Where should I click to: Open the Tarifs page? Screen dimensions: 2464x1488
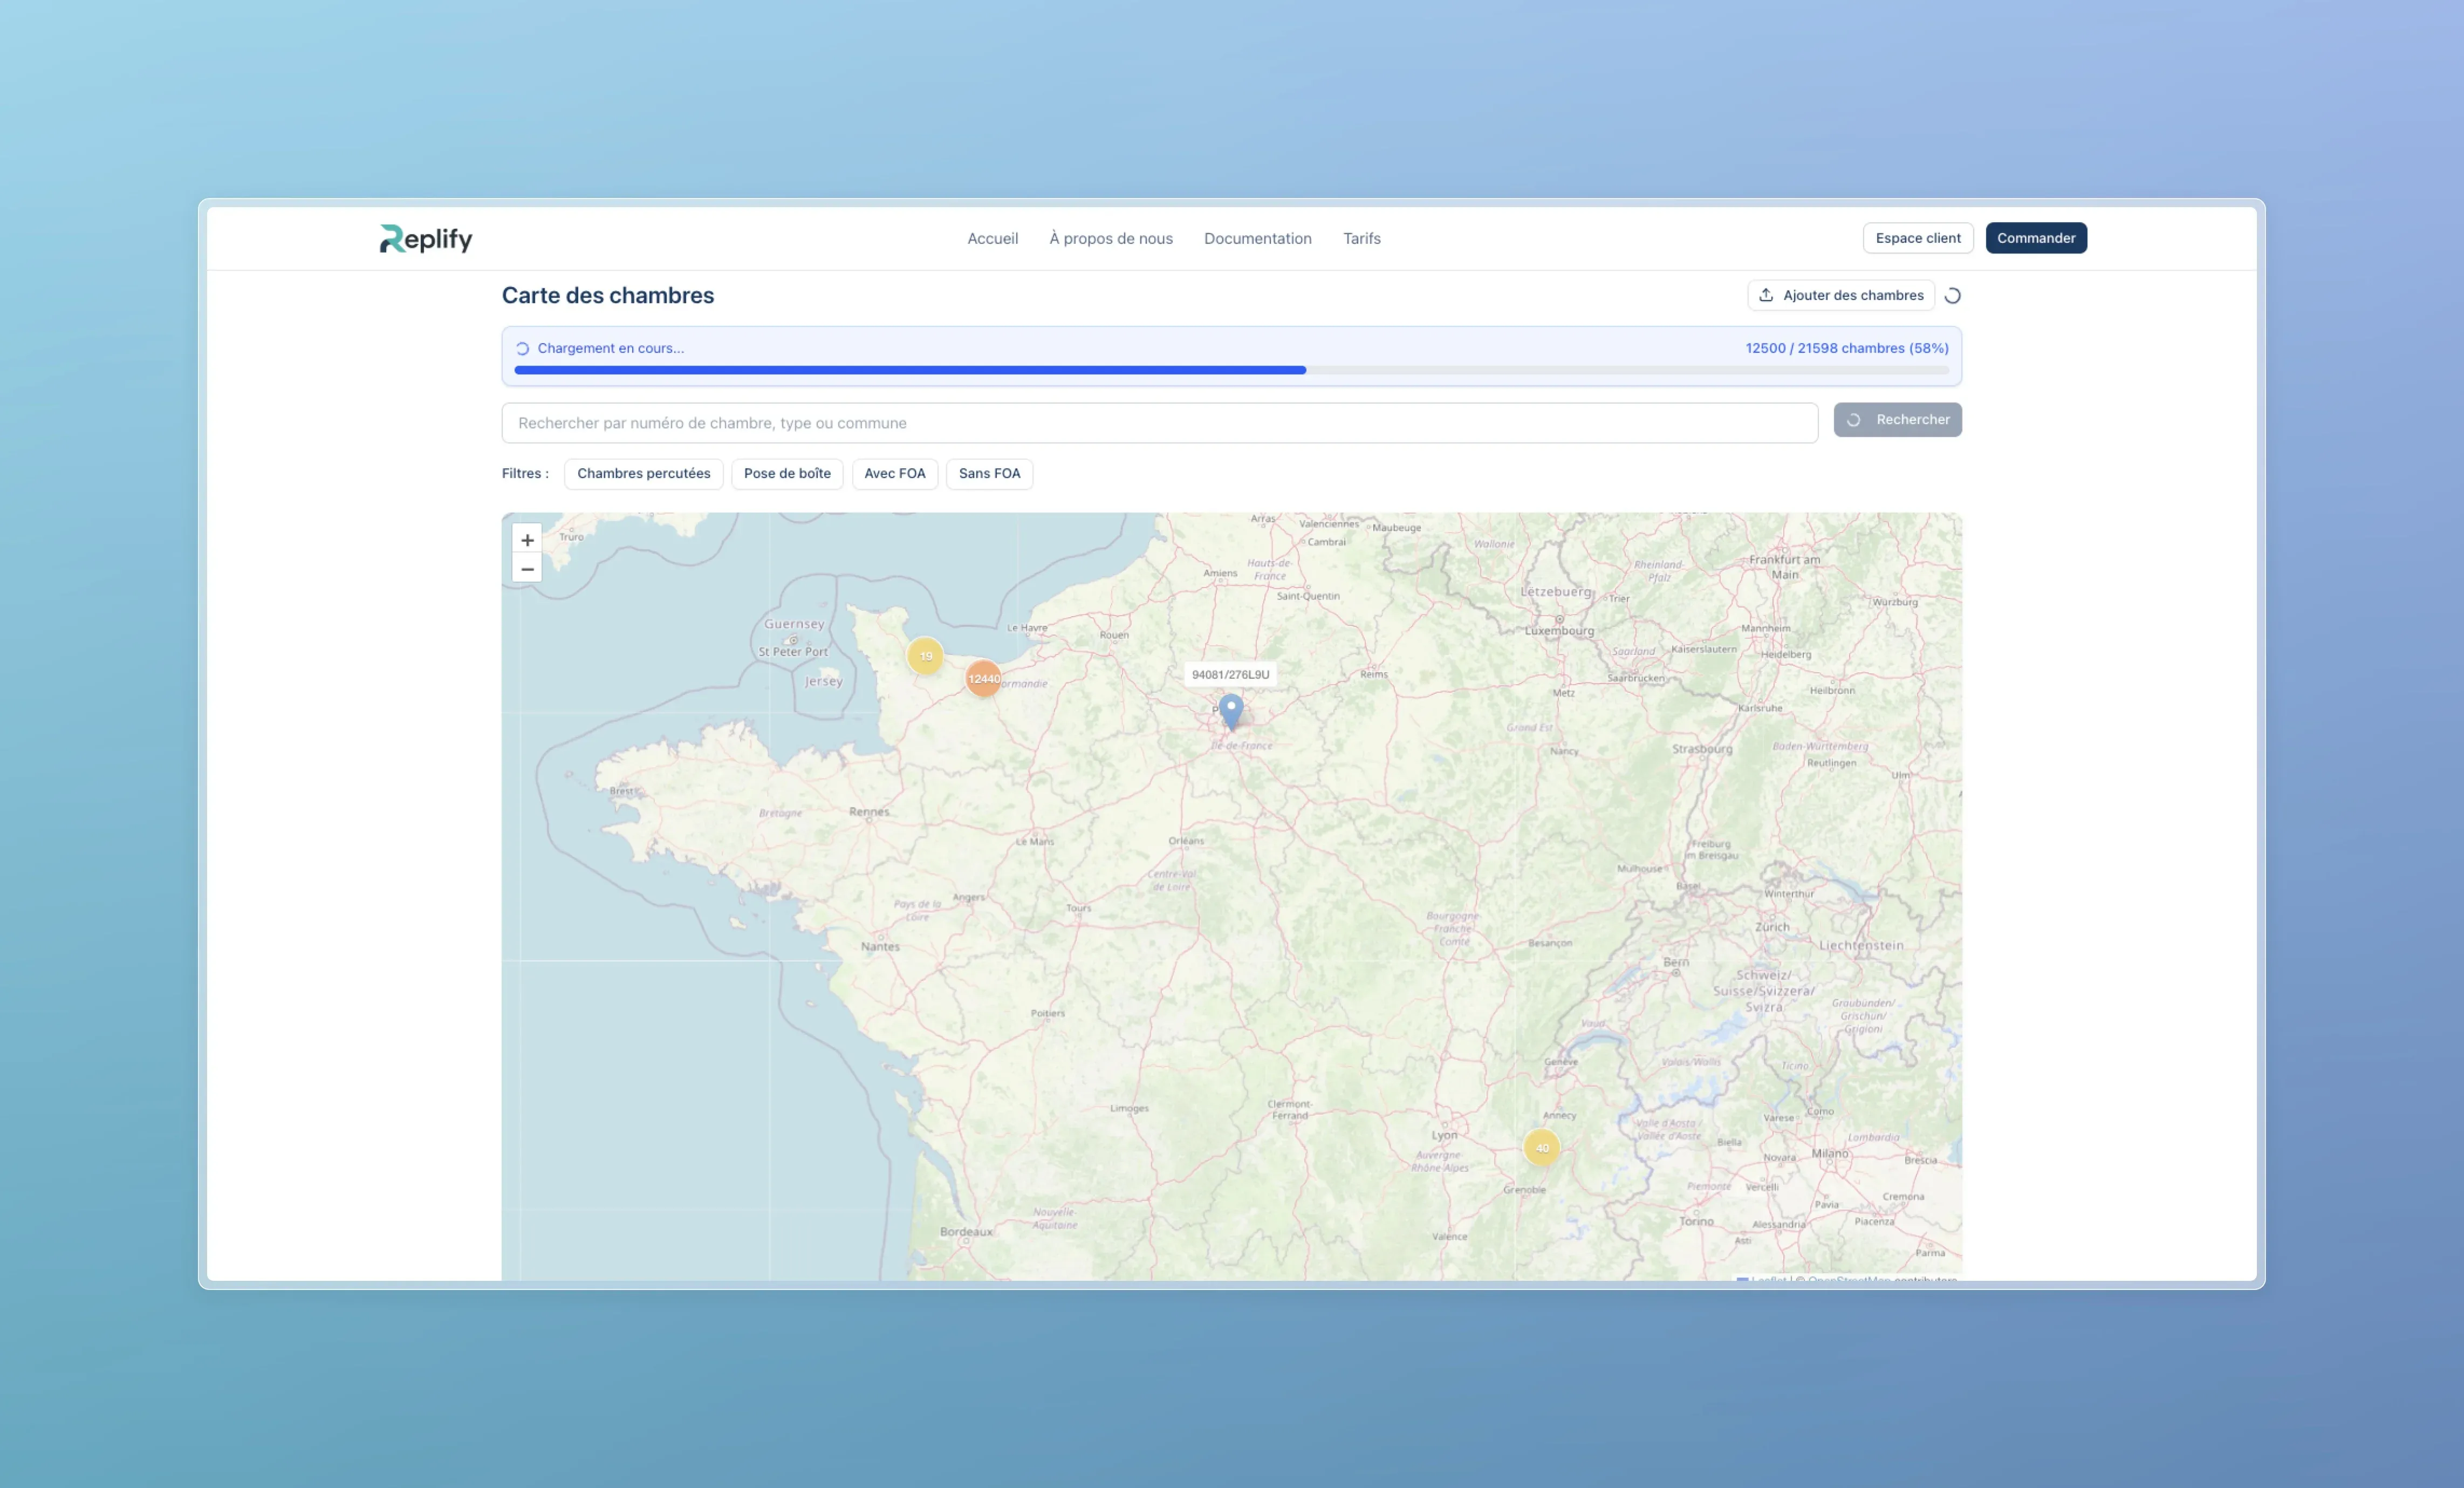point(1361,238)
